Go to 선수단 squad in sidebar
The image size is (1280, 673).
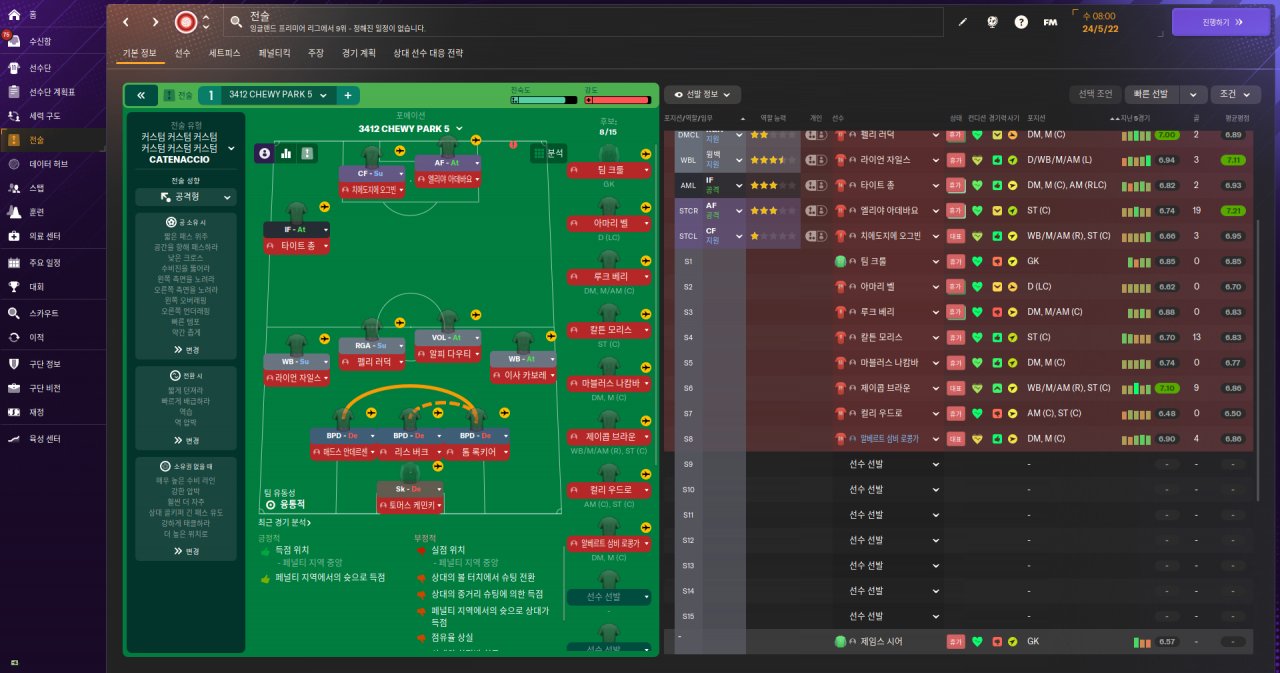(52, 68)
